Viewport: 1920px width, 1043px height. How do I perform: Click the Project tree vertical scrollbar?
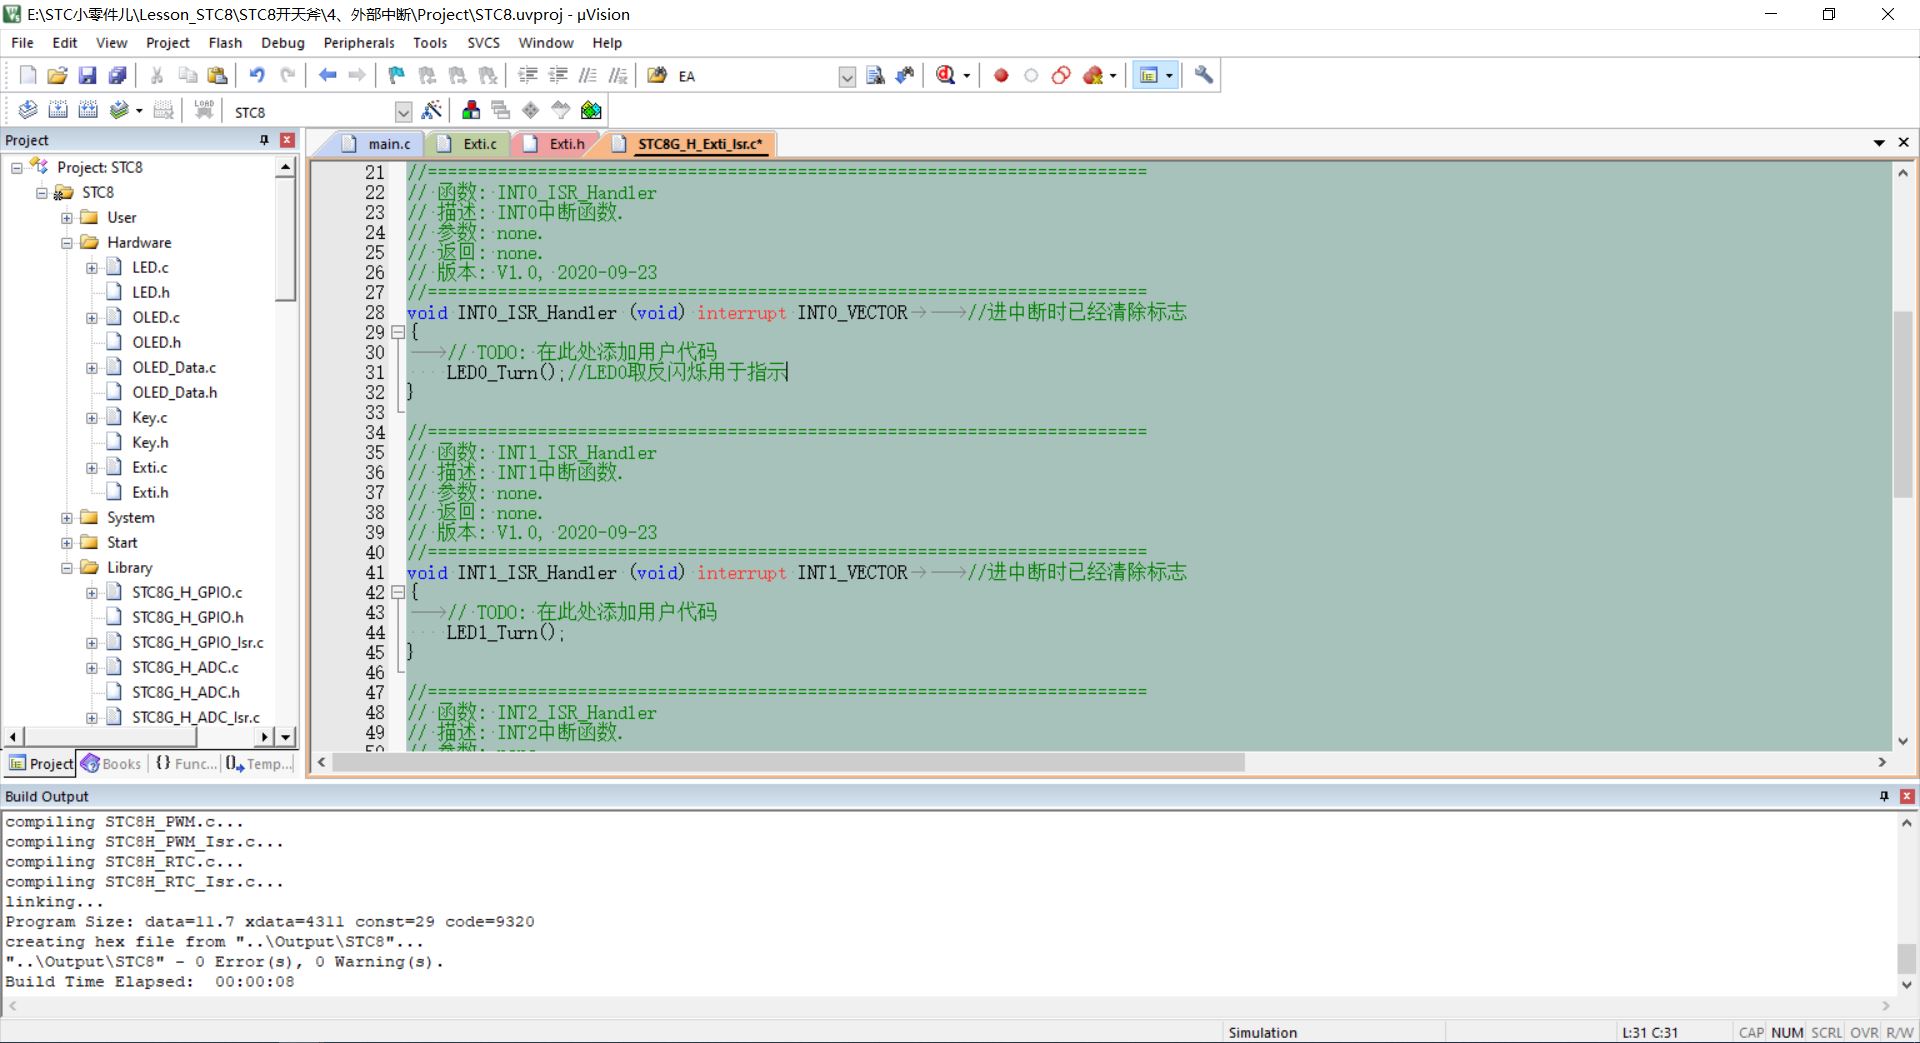[x=285, y=240]
